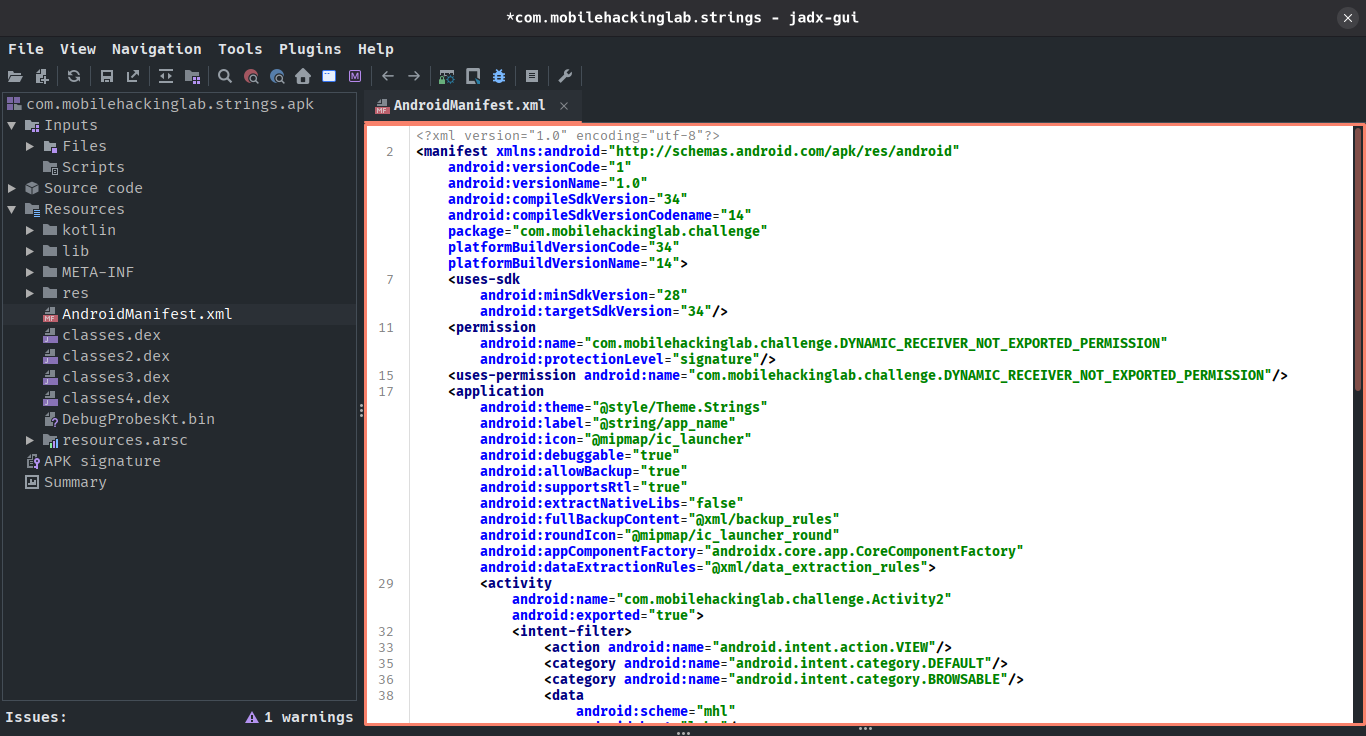The height and width of the screenshot is (736, 1366).
Task: Open the log viewer toolbar icon
Action: (x=532, y=76)
